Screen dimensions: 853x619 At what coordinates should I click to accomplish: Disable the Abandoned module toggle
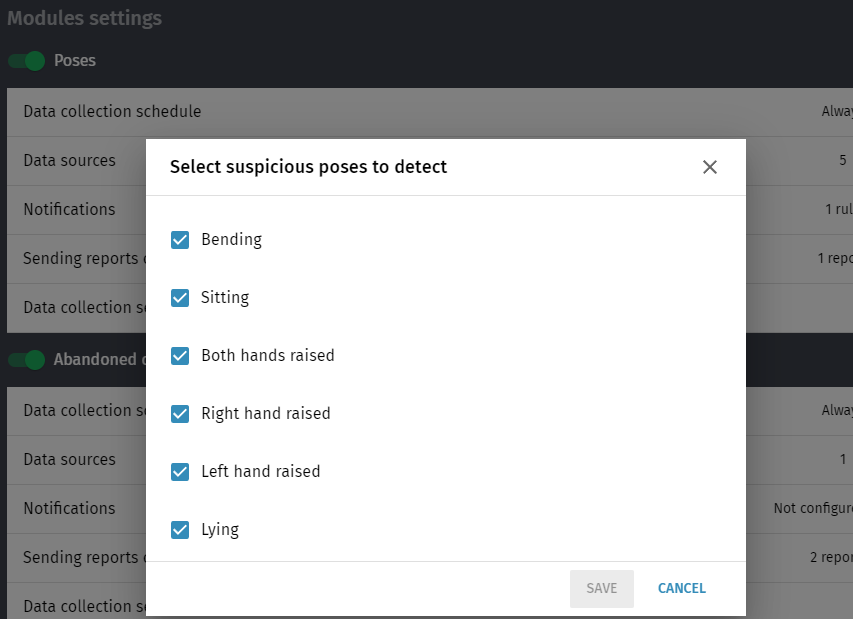[x=27, y=360]
